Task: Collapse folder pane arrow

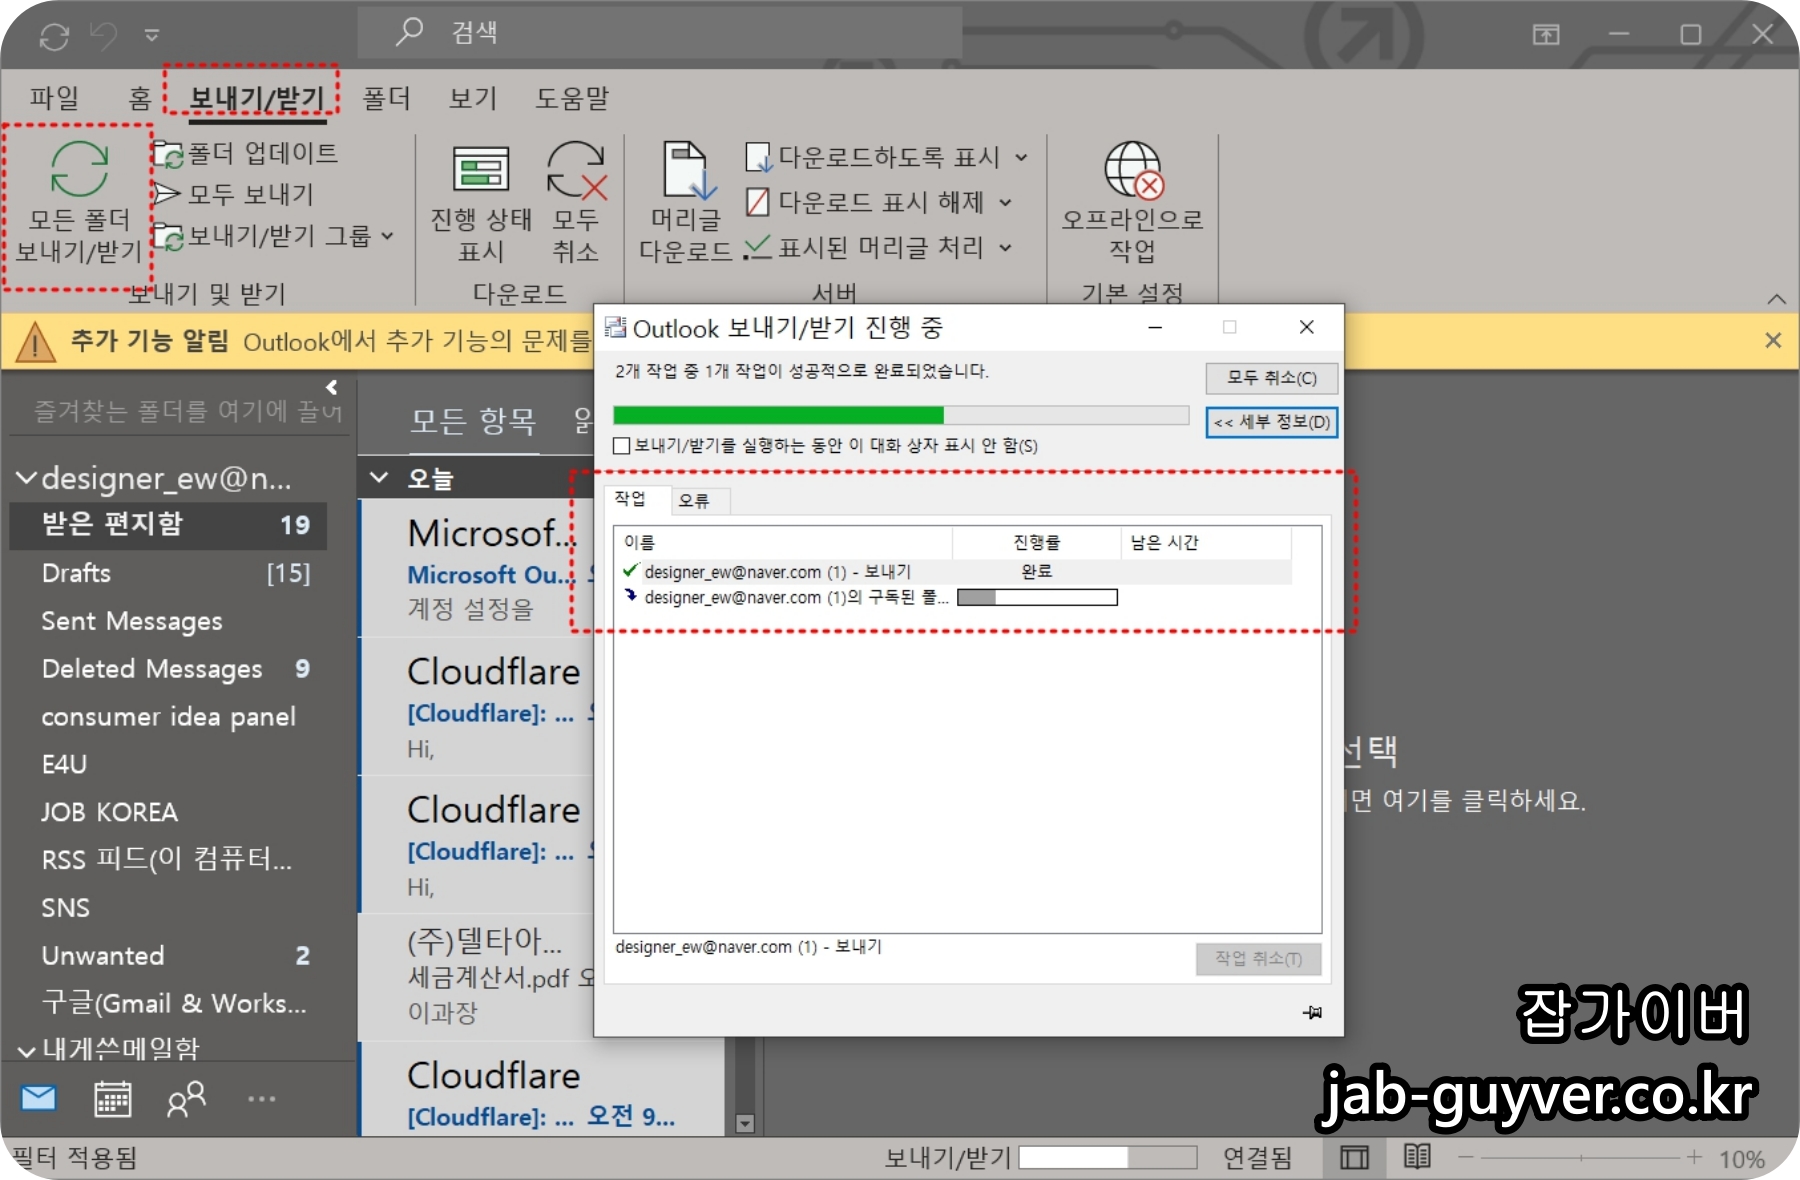Action: coord(332,387)
